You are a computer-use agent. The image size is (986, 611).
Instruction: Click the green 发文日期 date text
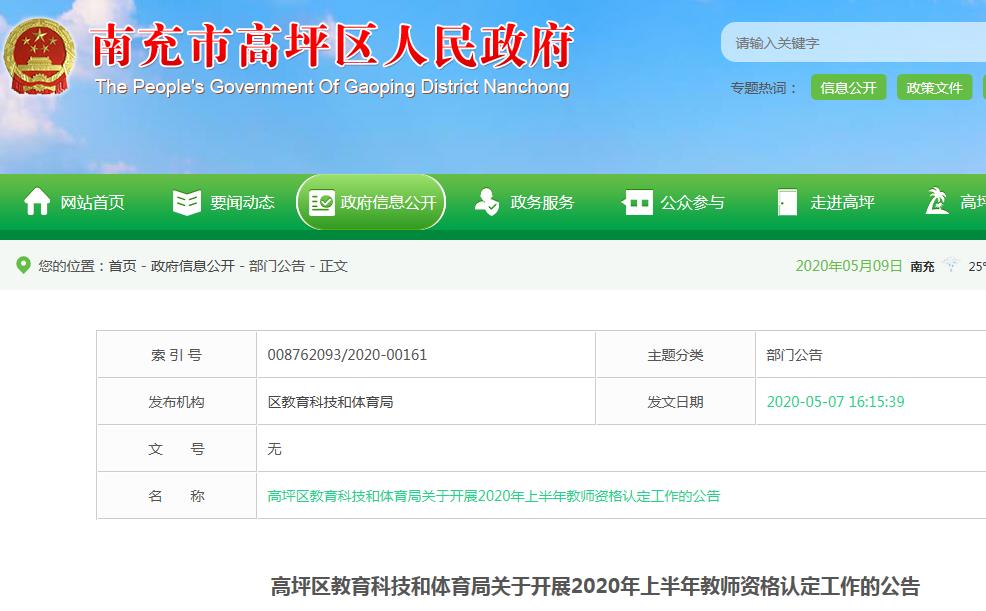834,401
